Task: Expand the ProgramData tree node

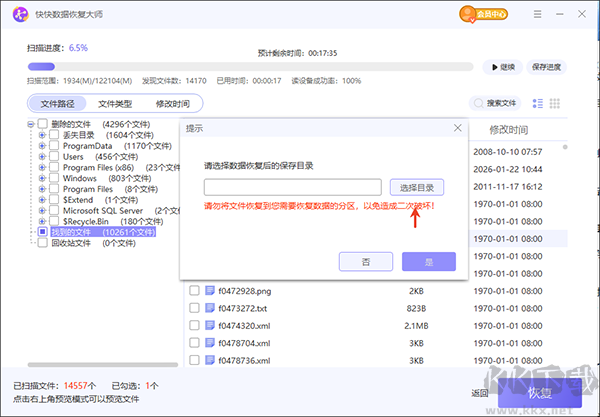Action: pyautogui.click(x=42, y=146)
